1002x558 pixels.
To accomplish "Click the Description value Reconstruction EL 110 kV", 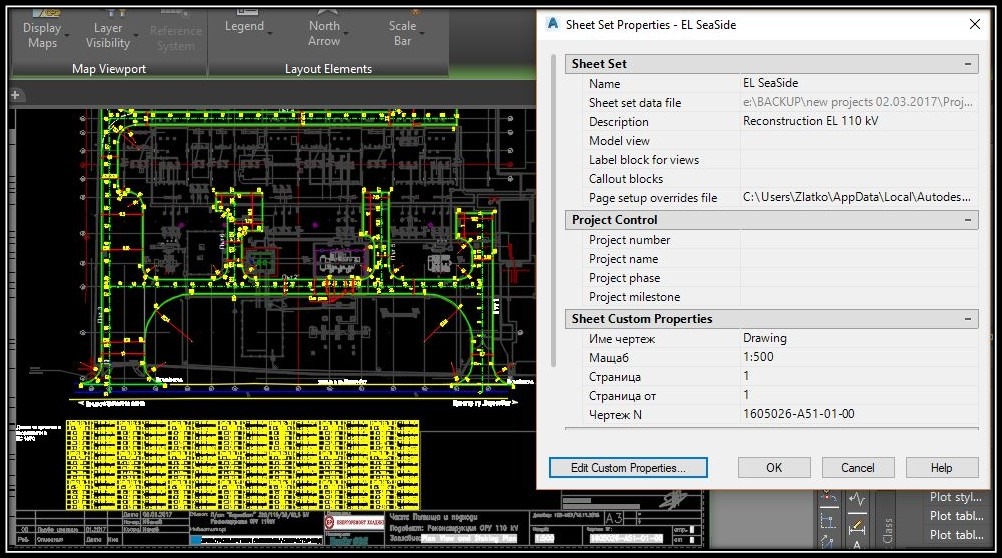I will 810,121.
